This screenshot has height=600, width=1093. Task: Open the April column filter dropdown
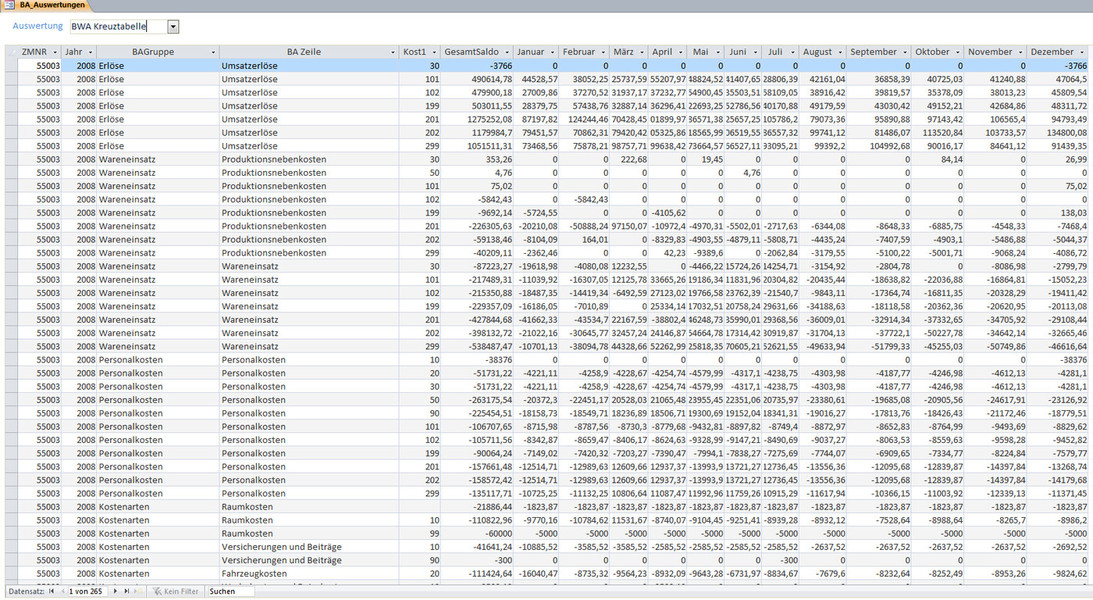(x=680, y=52)
